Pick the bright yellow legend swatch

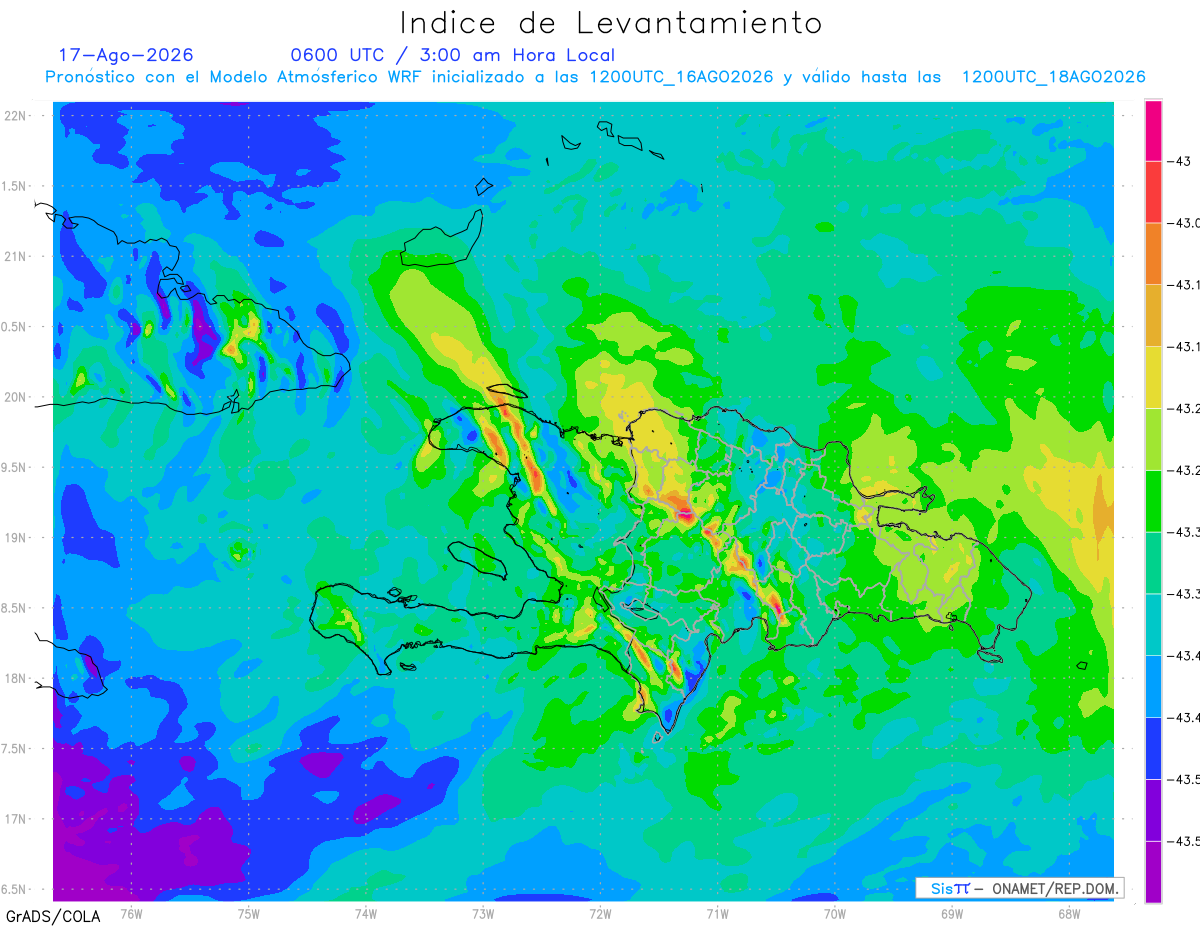coord(1153,377)
